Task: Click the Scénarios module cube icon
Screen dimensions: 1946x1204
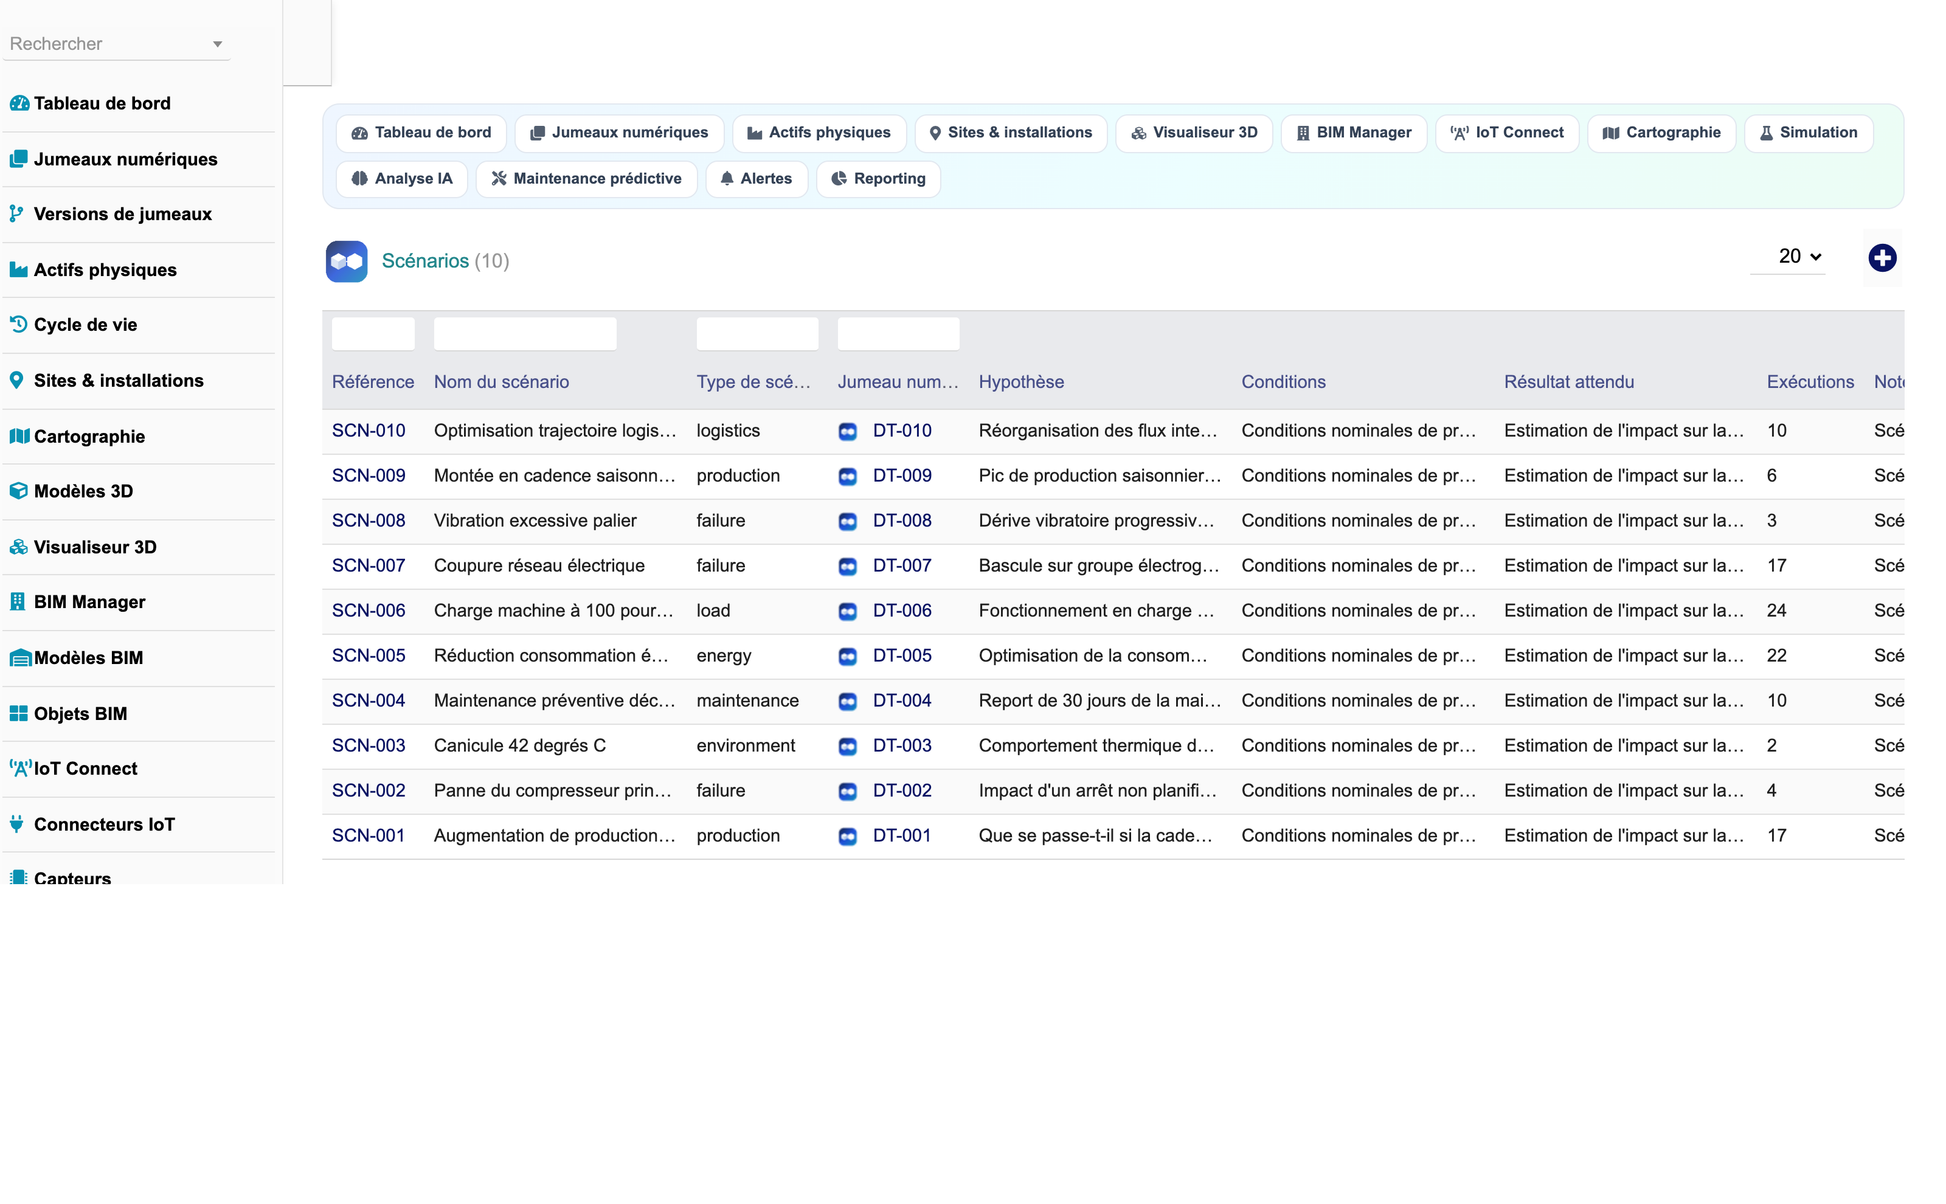Action: [x=346, y=261]
